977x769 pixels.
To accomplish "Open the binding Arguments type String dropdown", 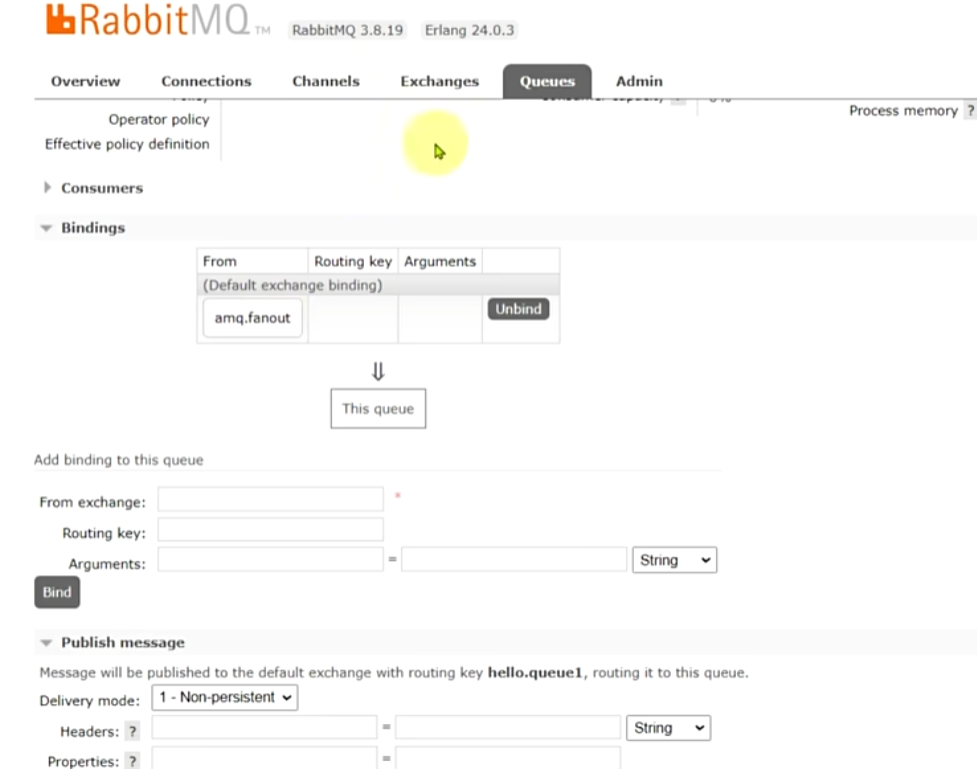I will tap(674, 560).
